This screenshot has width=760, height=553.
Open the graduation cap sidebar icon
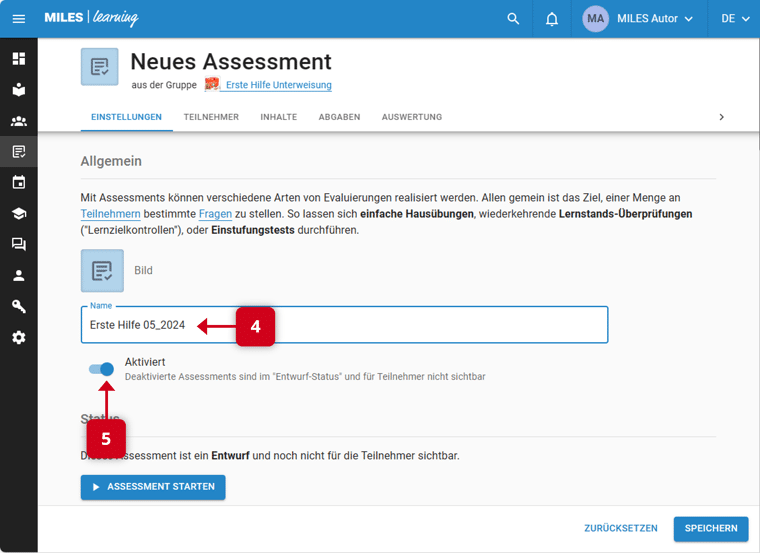19,214
